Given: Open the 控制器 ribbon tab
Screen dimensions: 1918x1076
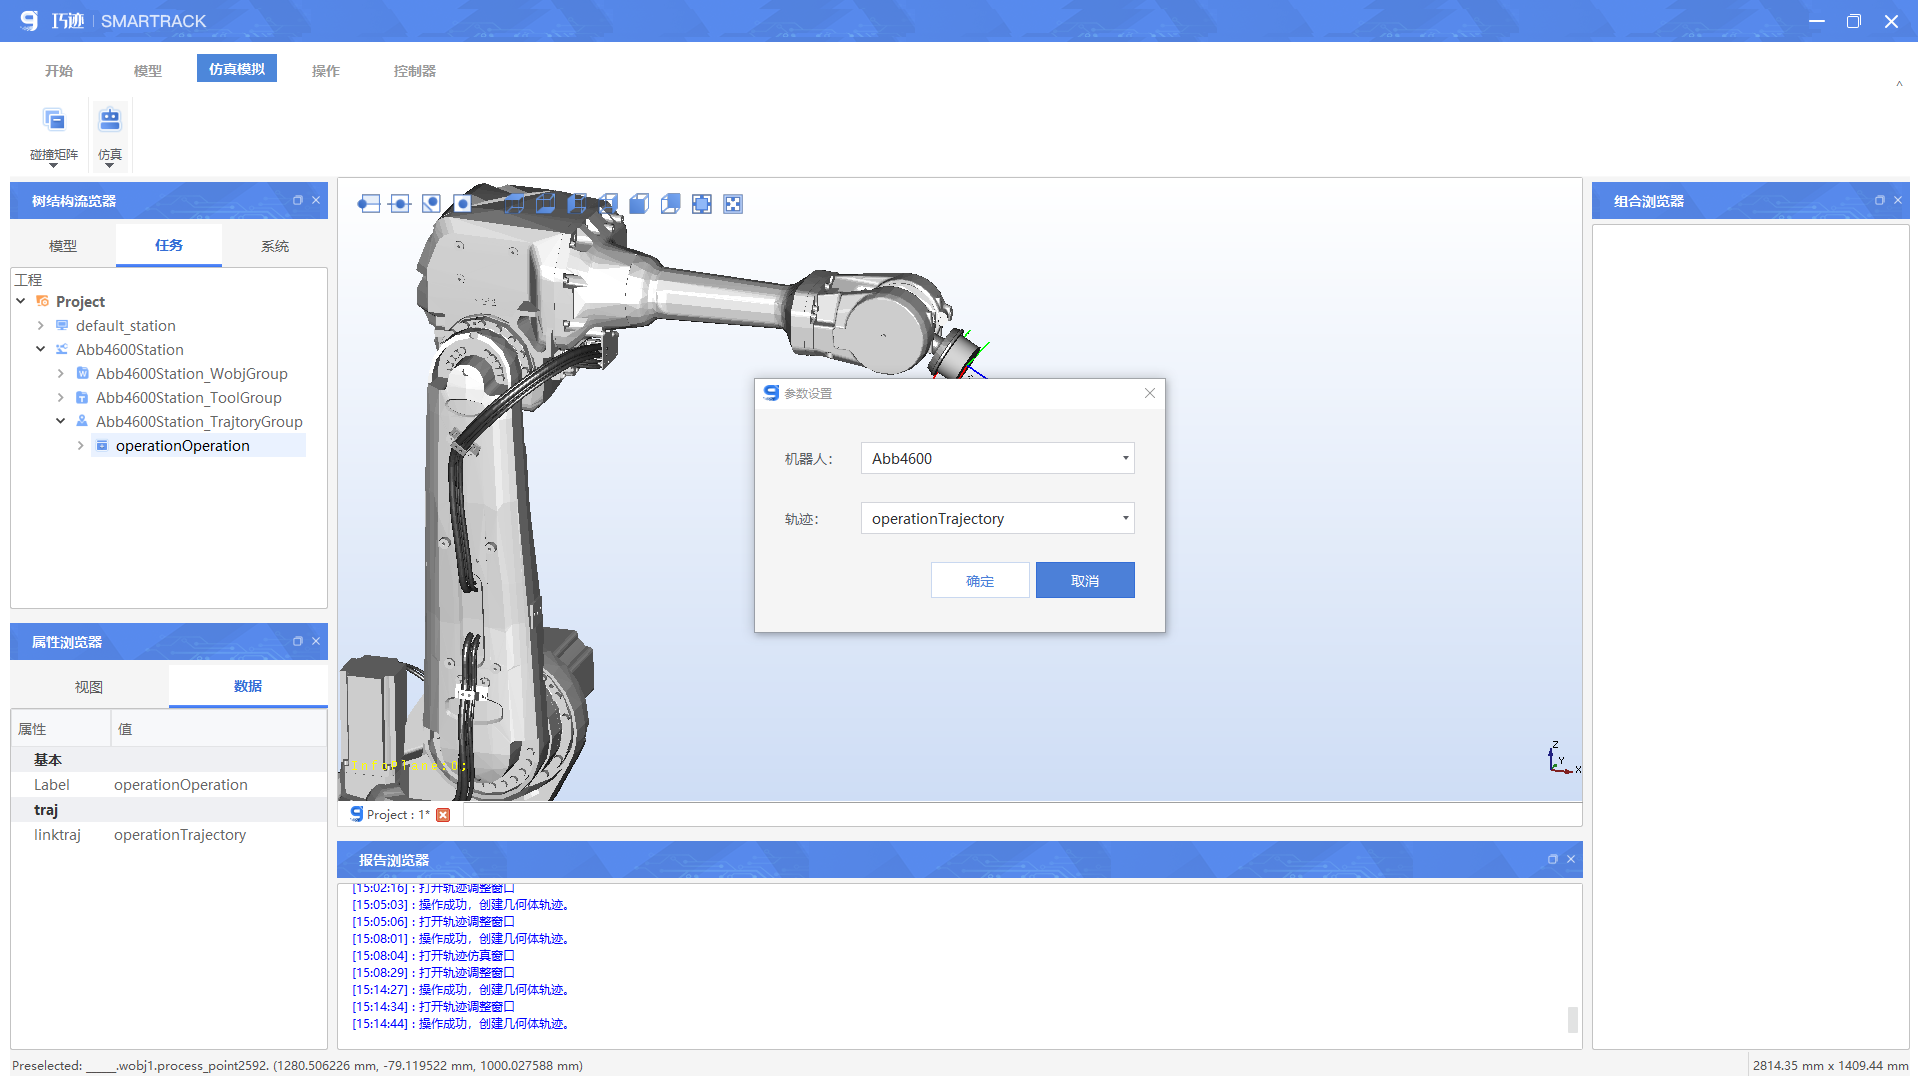Looking at the screenshot, I should point(415,71).
